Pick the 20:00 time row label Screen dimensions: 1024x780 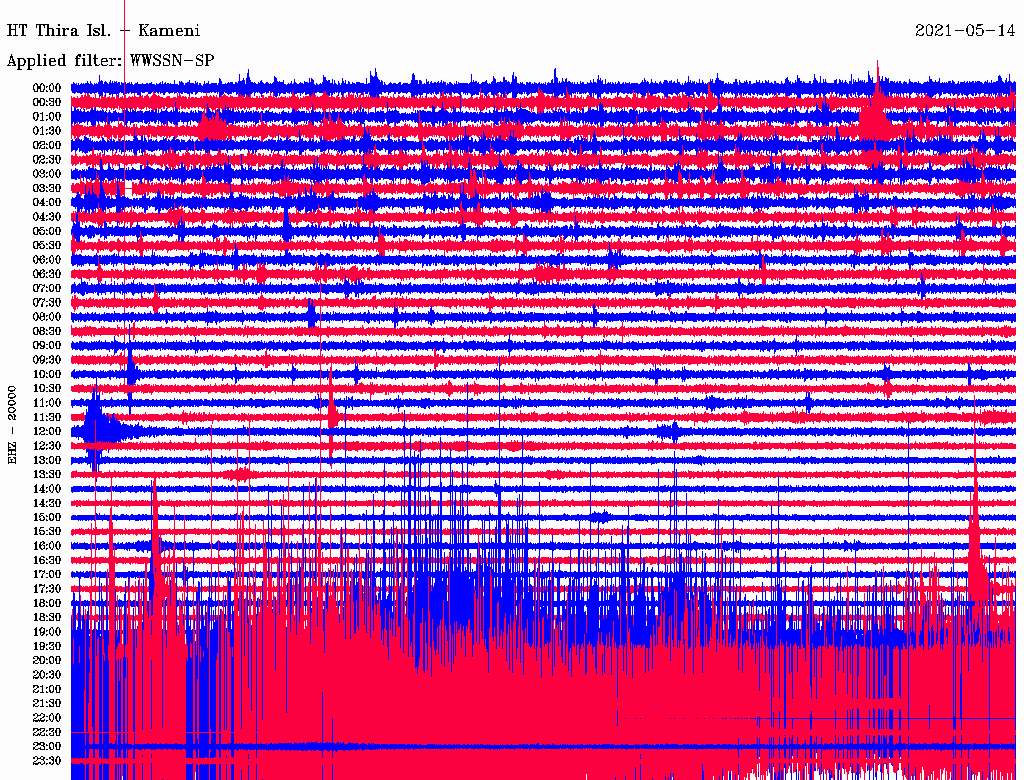click(x=47, y=660)
